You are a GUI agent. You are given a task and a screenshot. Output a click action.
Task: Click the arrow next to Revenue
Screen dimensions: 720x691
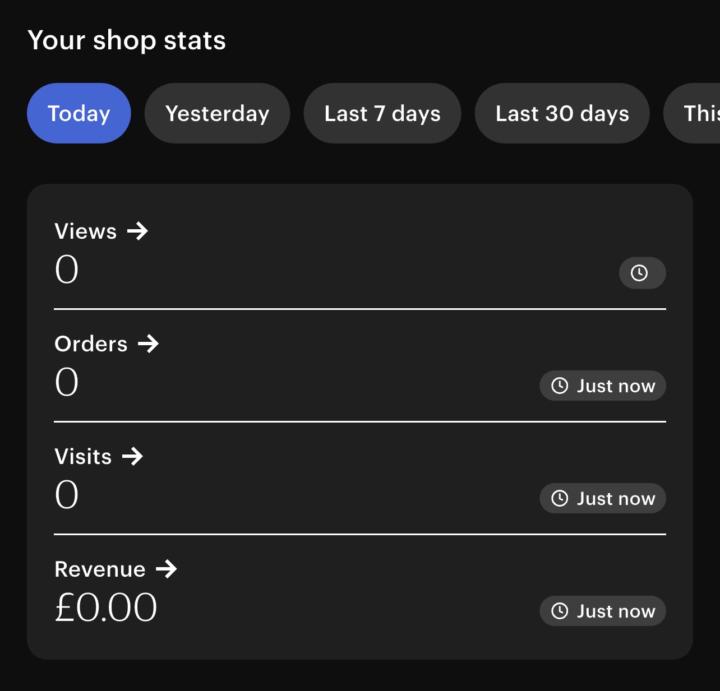click(x=166, y=569)
